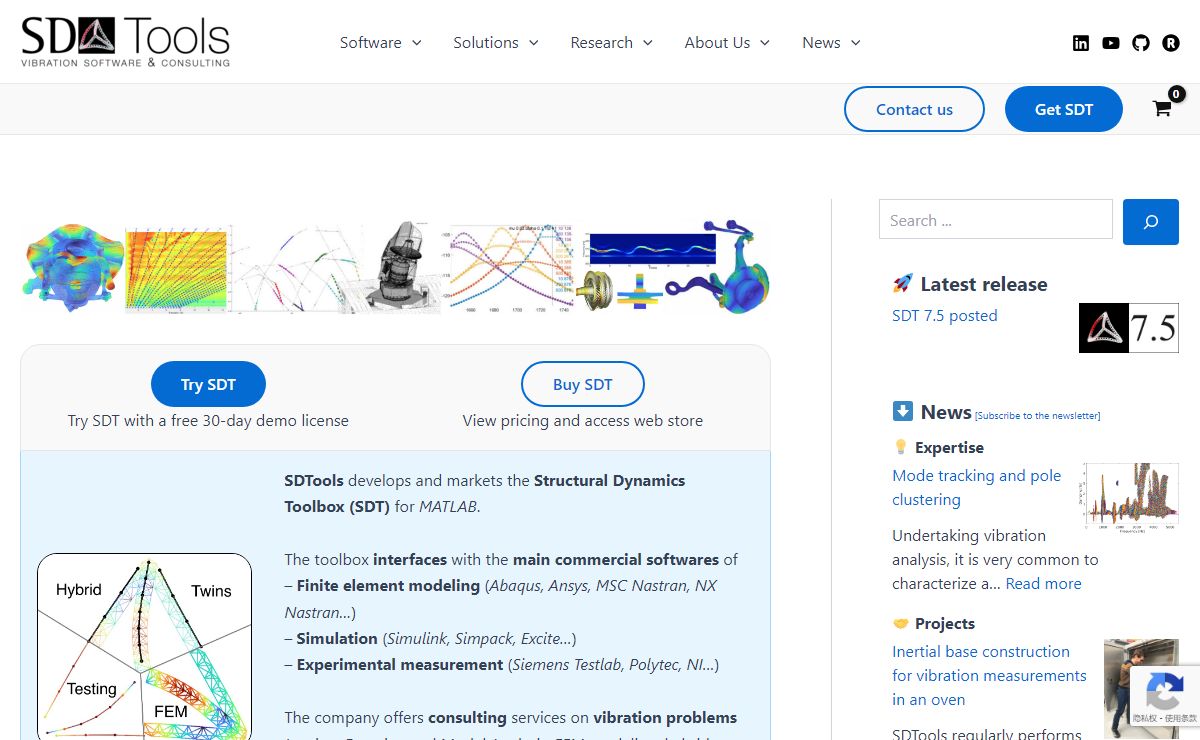Click the 'Projects' label in sidebar
This screenshot has width=1200, height=740.
(x=945, y=624)
